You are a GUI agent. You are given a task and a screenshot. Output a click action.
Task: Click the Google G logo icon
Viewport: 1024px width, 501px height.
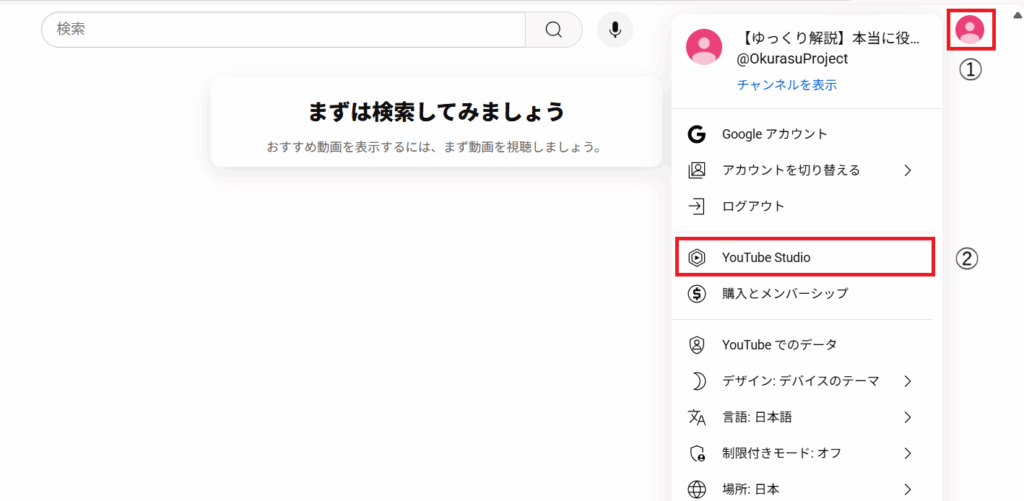click(697, 134)
